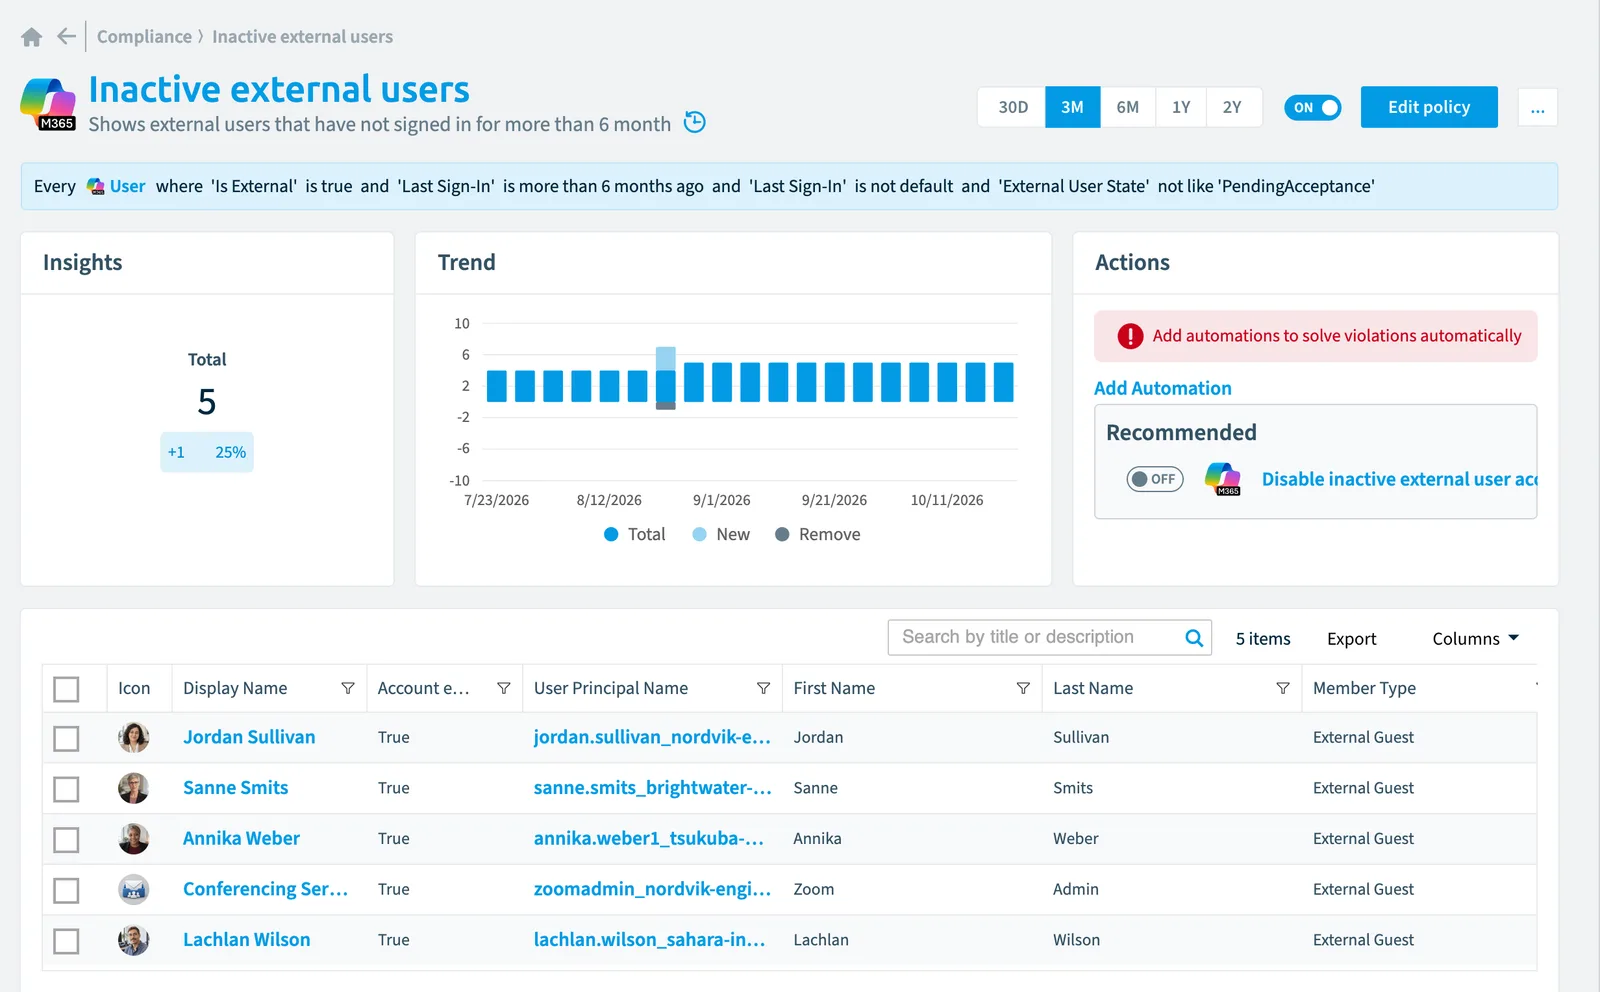Open the Last Name column filter
Screen dimensions: 1600x992
(1283, 688)
